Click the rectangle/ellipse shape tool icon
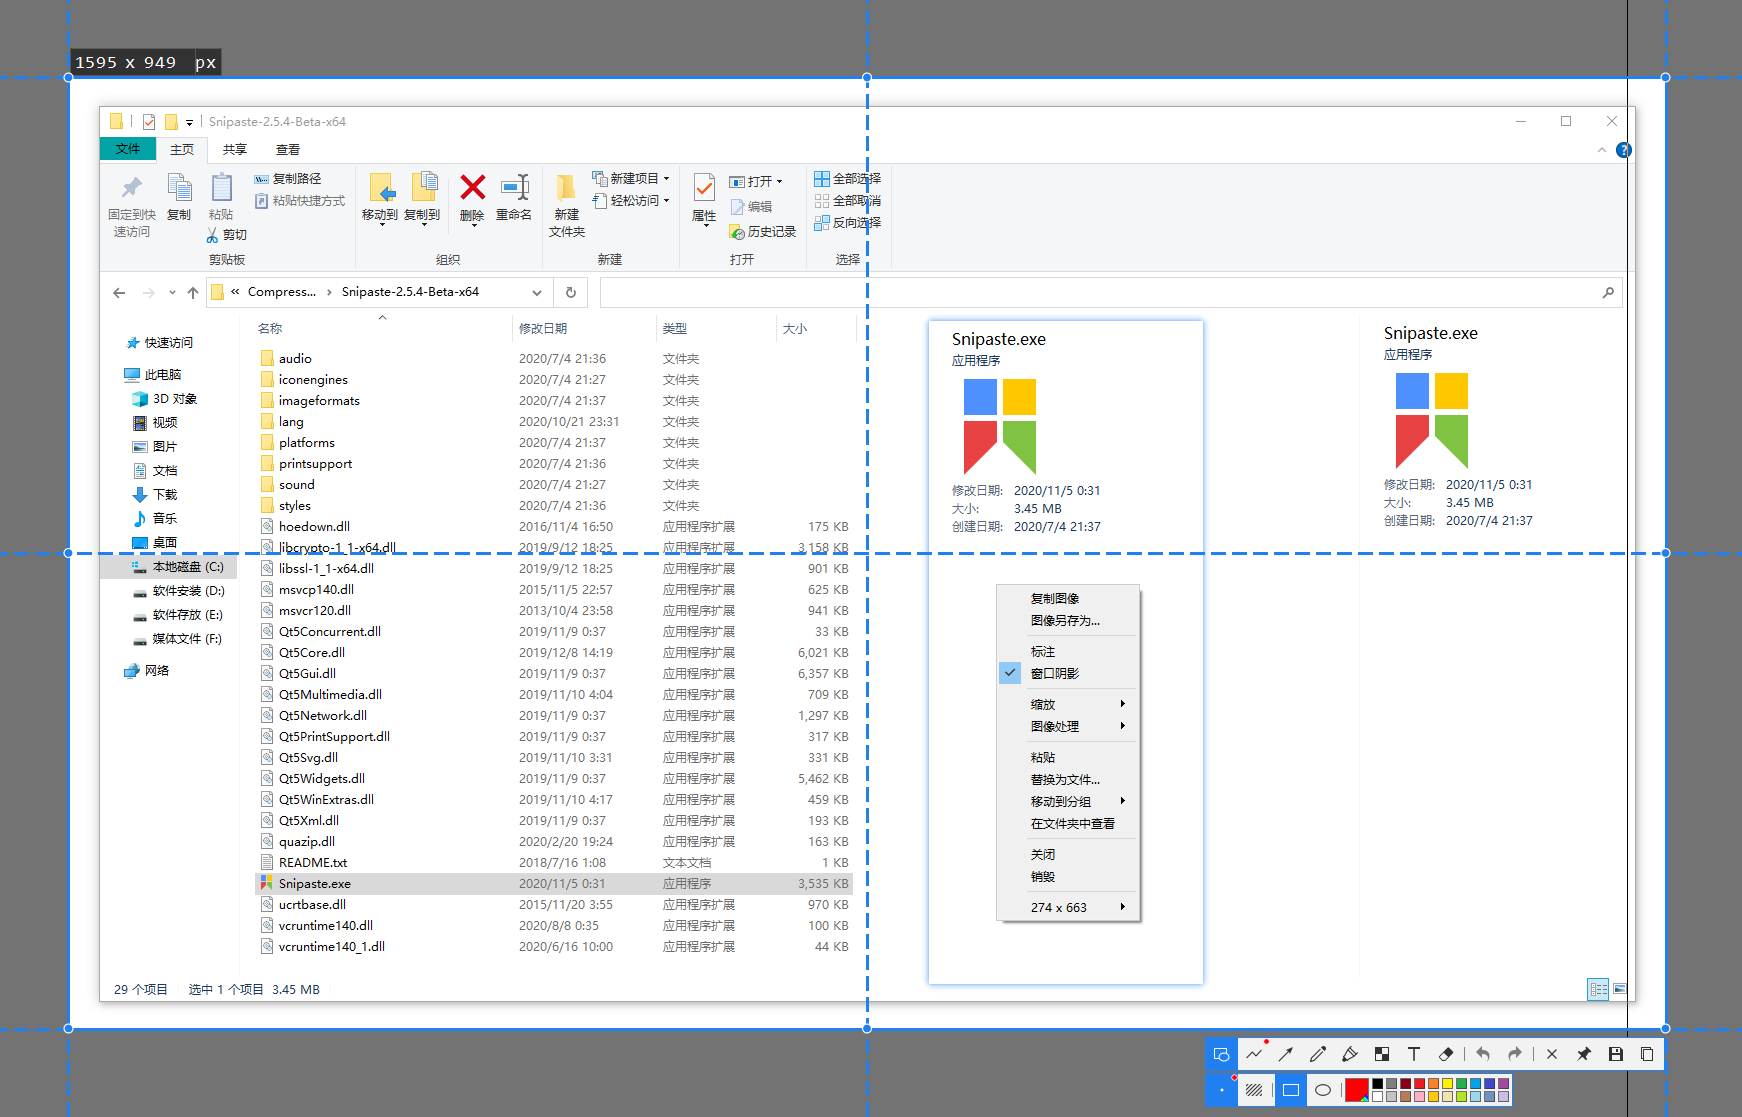1742x1117 pixels. (x=1221, y=1054)
